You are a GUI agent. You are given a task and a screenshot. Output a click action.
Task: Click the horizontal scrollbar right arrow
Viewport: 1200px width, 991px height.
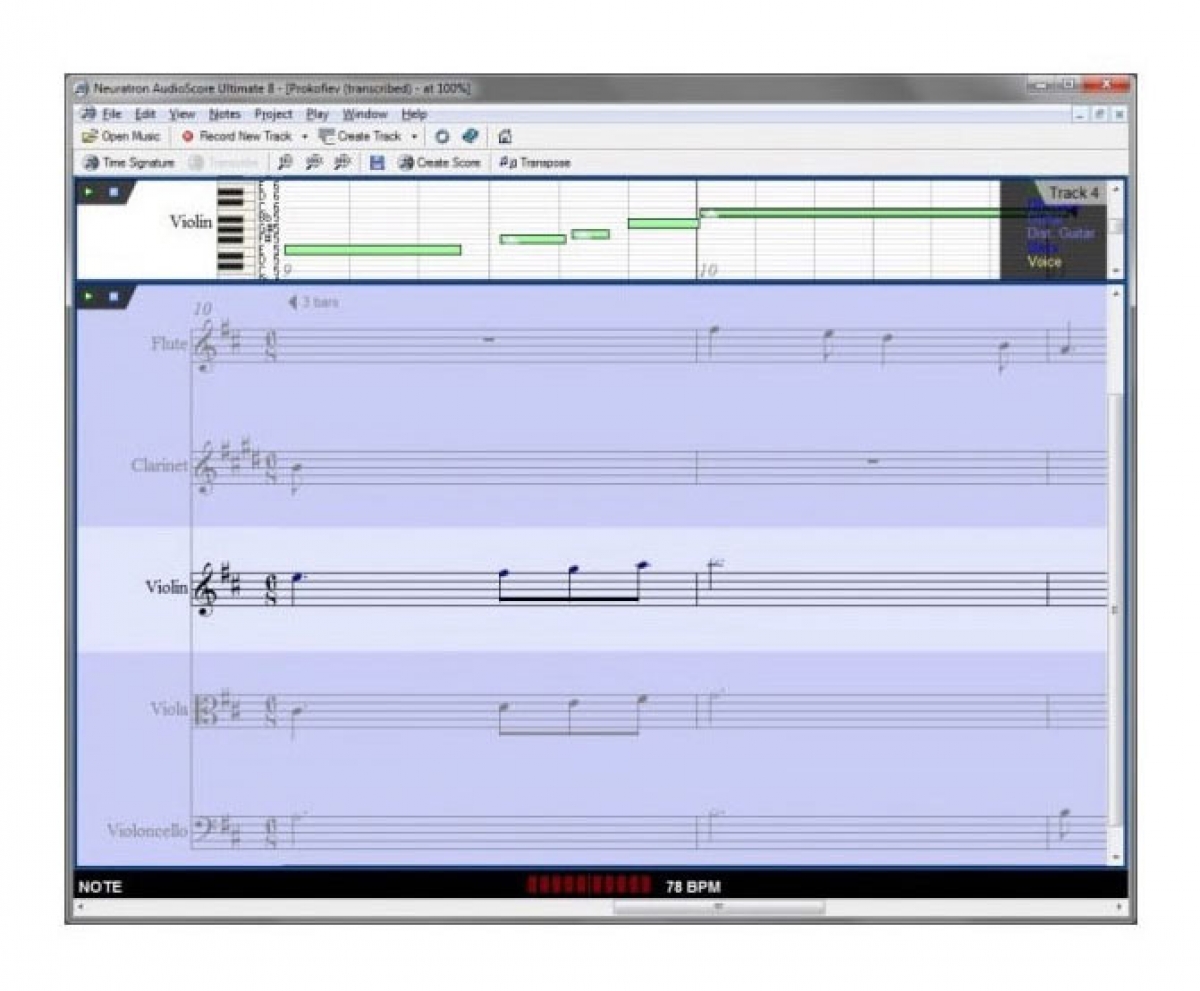coord(1119,907)
